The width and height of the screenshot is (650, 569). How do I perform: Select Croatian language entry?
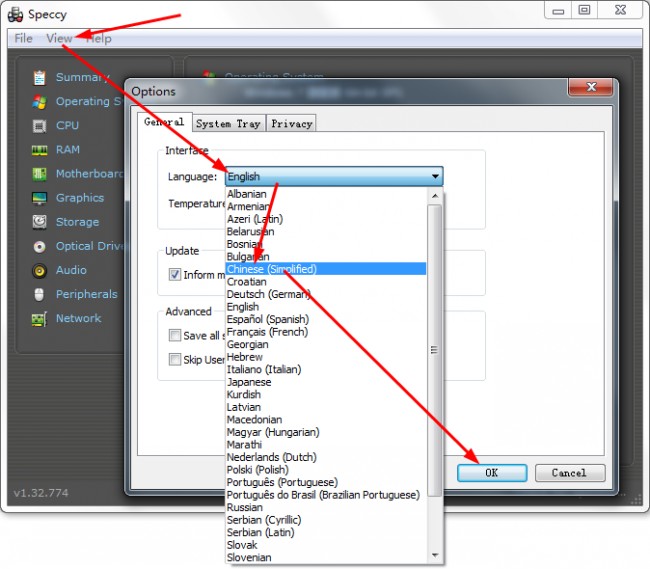pyautogui.click(x=326, y=282)
